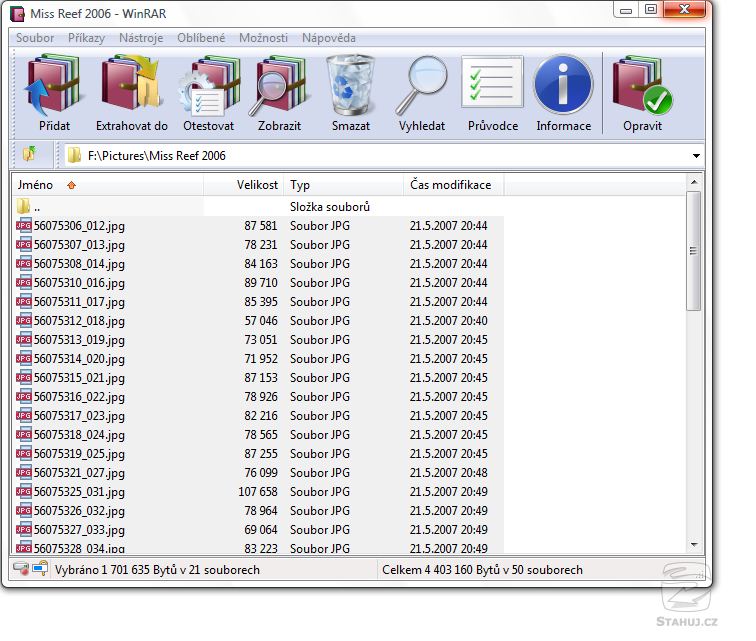Image resolution: width=756 pixels, height=641 pixels.
Task: Select file 56075311_017.jpg
Action: tap(79, 302)
